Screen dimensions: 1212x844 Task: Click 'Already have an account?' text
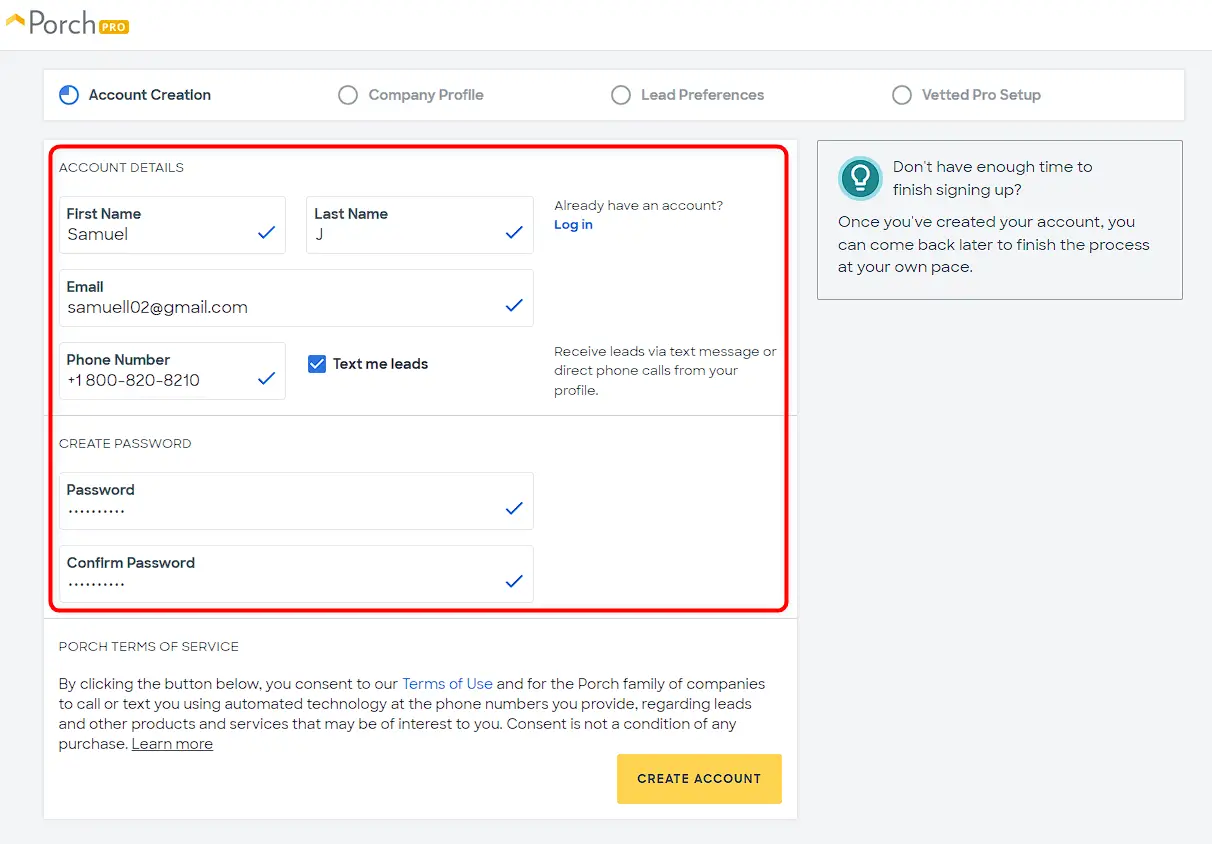coord(638,206)
